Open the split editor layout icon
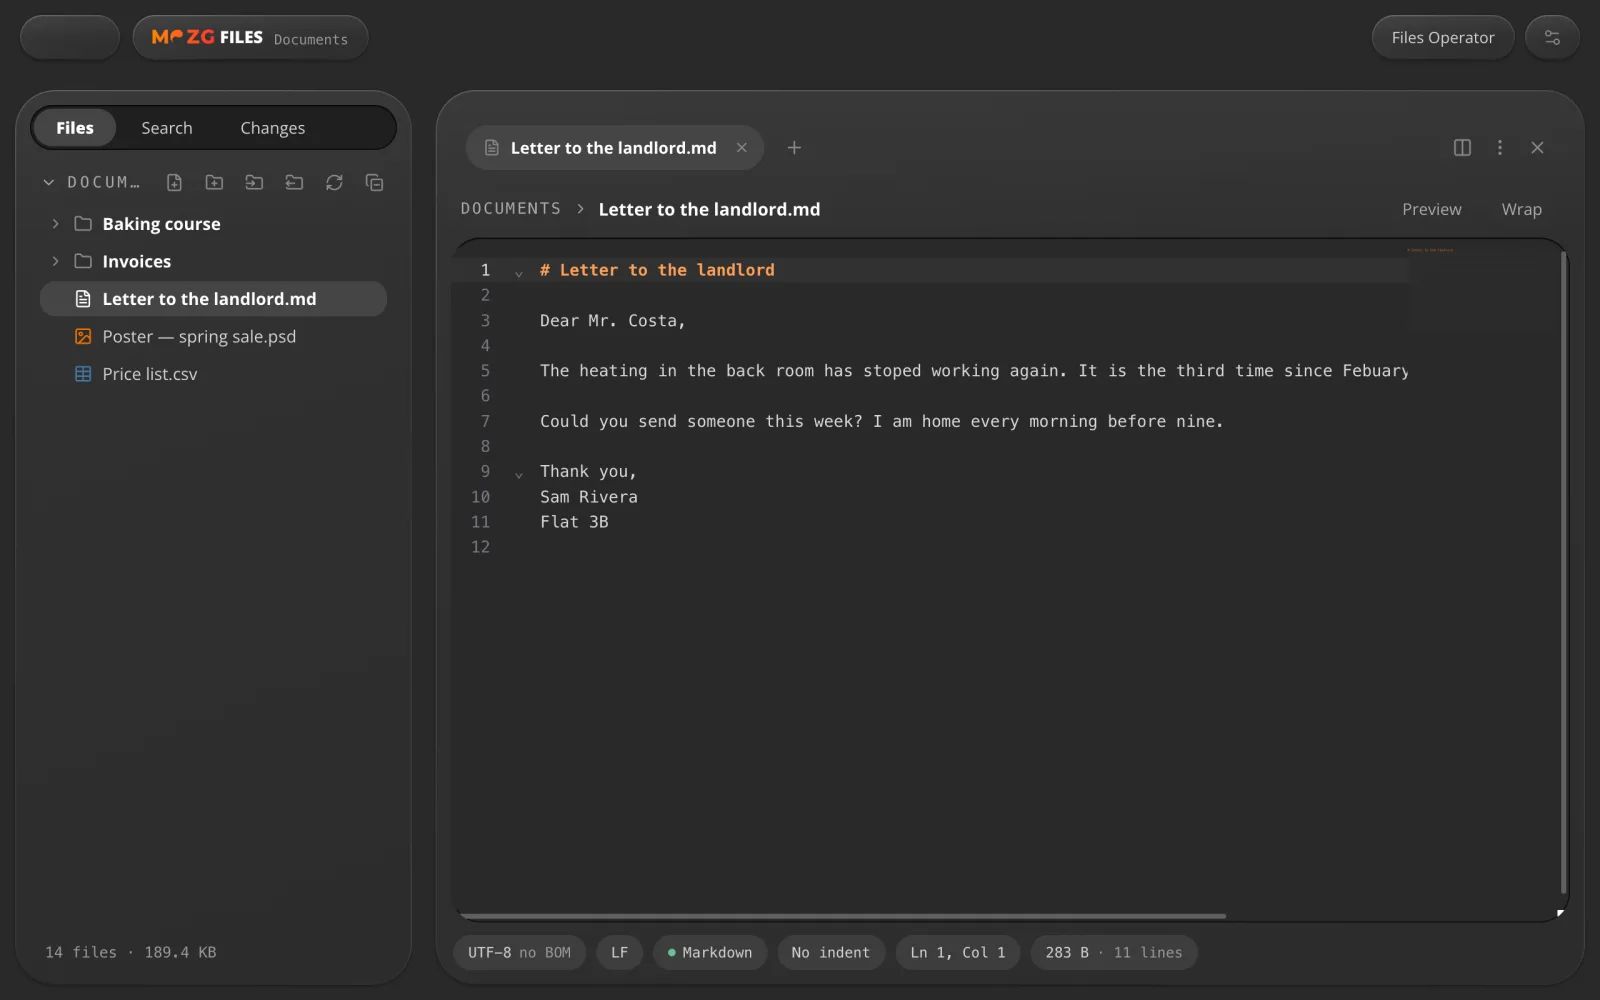Image resolution: width=1600 pixels, height=1000 pixels. click(x=1462, y=147)
